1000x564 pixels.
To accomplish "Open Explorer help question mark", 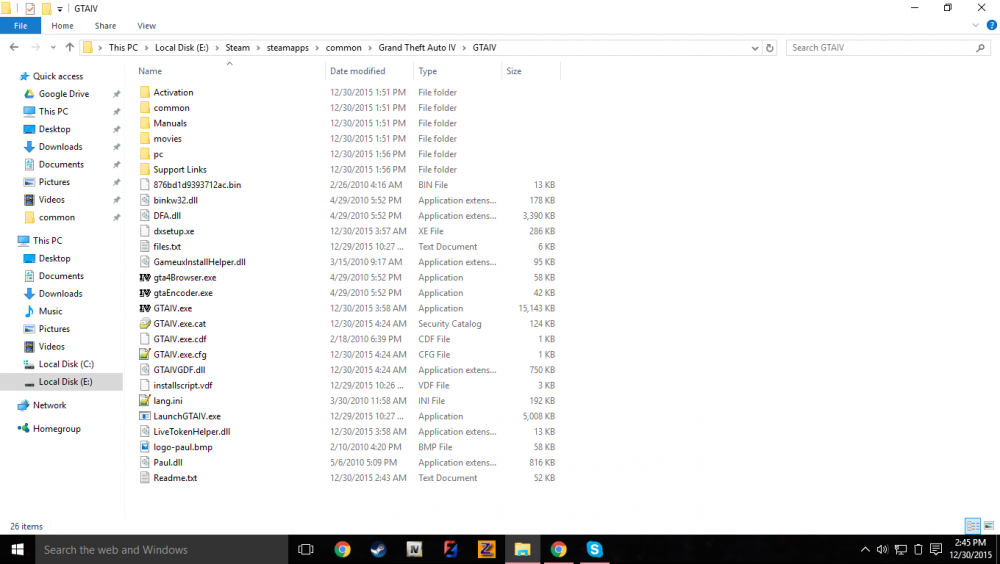I will 992,26.
